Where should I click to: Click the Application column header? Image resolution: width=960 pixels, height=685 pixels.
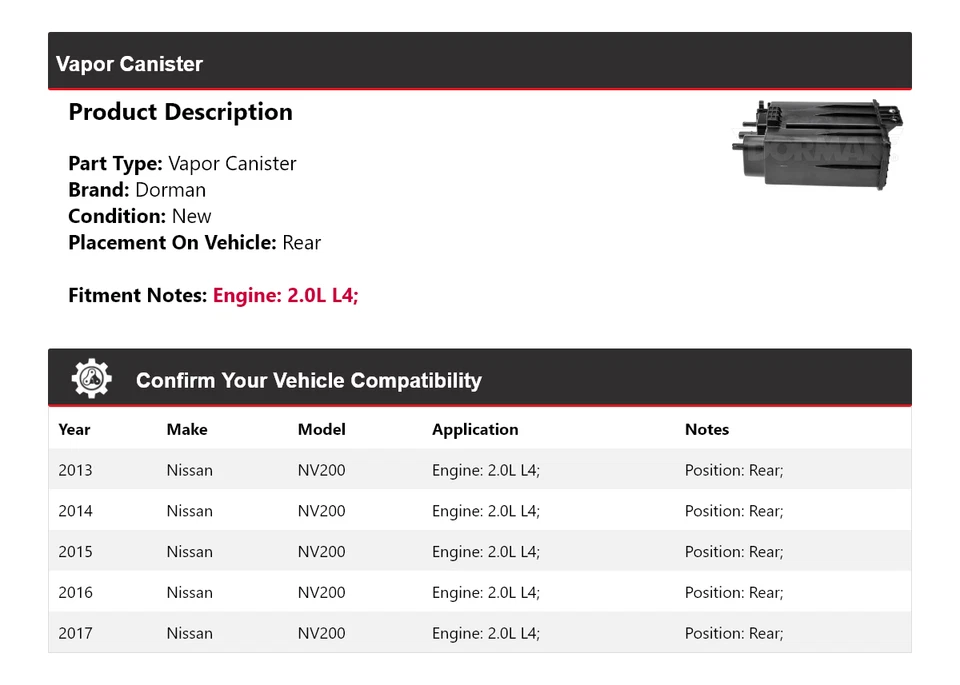475,429
